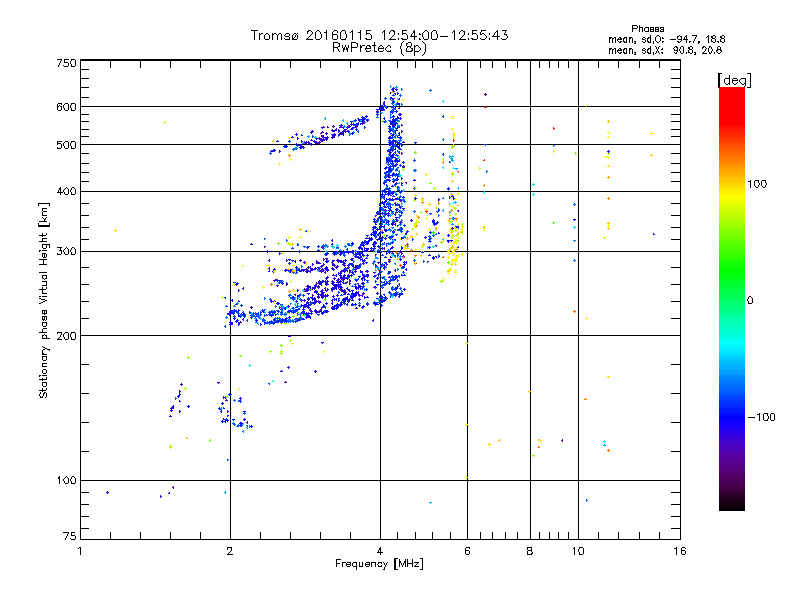Click the colorbar tick label "100"
This screenshot has width=800, height=600.
point(757,184)
